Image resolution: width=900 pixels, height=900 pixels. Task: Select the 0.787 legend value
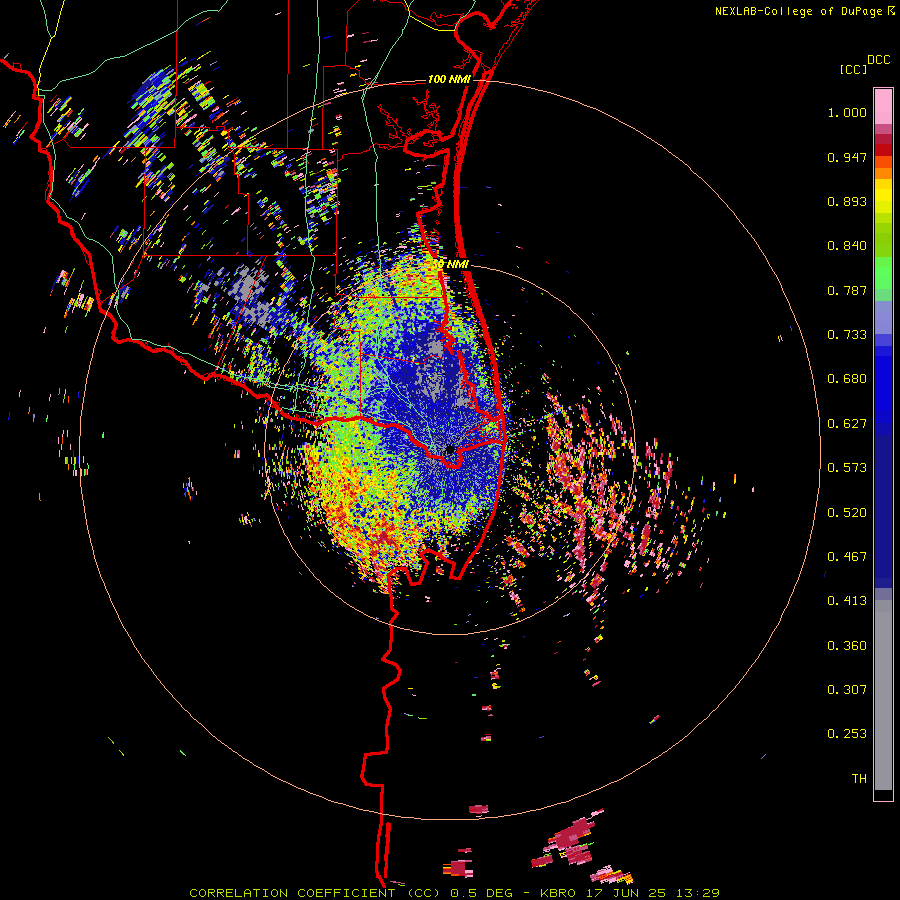pos(847,290)
